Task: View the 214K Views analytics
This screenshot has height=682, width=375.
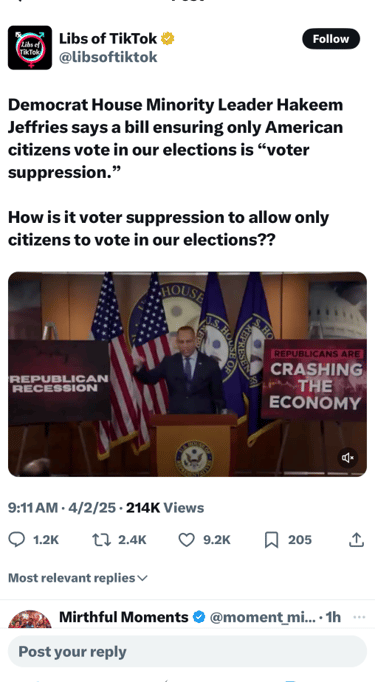Action: tap(165, 508)
